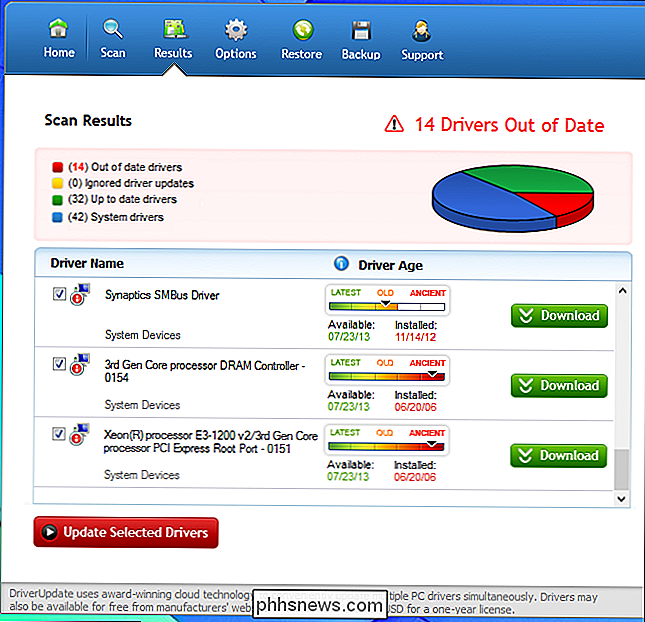Screen dimensions: 645x622
Task: Click installed date 11/14/12
Action: 415,337
